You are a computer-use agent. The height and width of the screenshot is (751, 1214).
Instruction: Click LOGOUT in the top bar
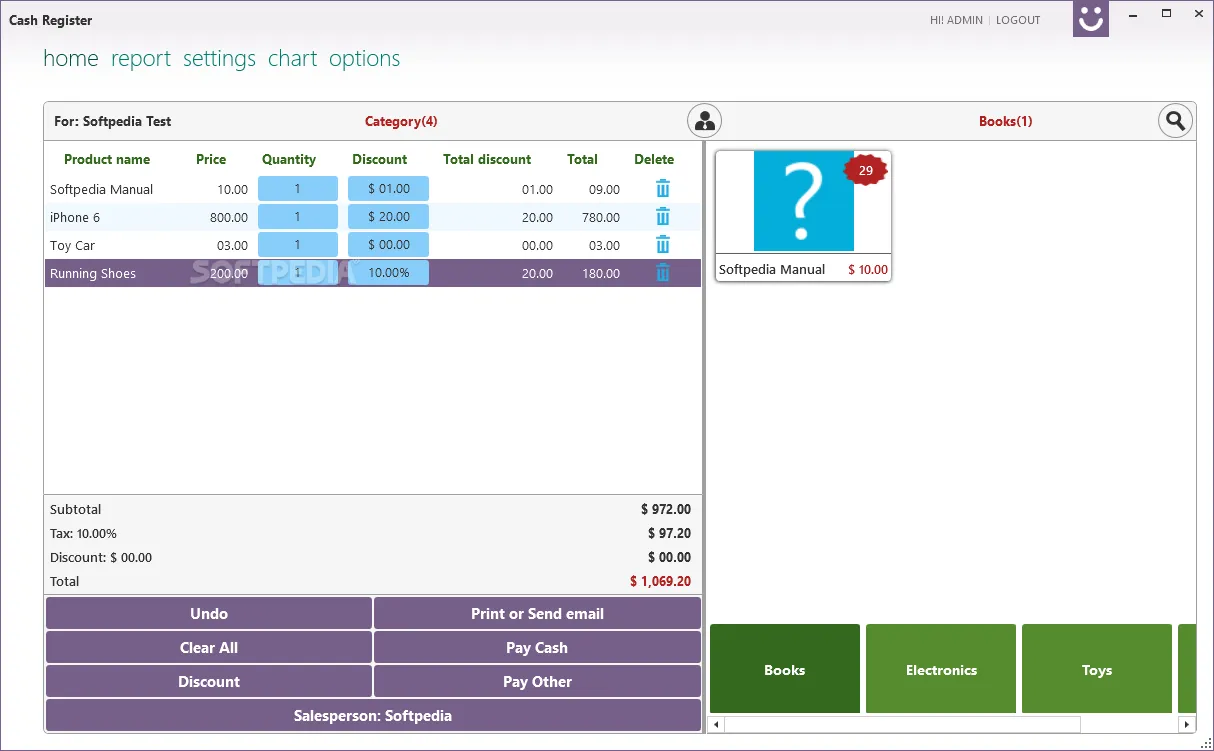pos(1018,19)
